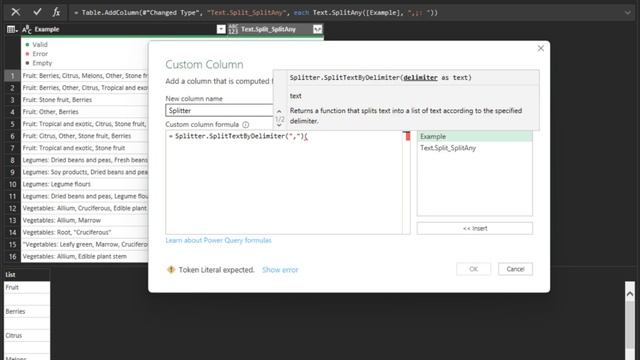Image resolution: width=640 pixels, height=360 pixels.
Task: Select row 7 Fruit: Tropical and exotic cell
Action: point(85,148)
